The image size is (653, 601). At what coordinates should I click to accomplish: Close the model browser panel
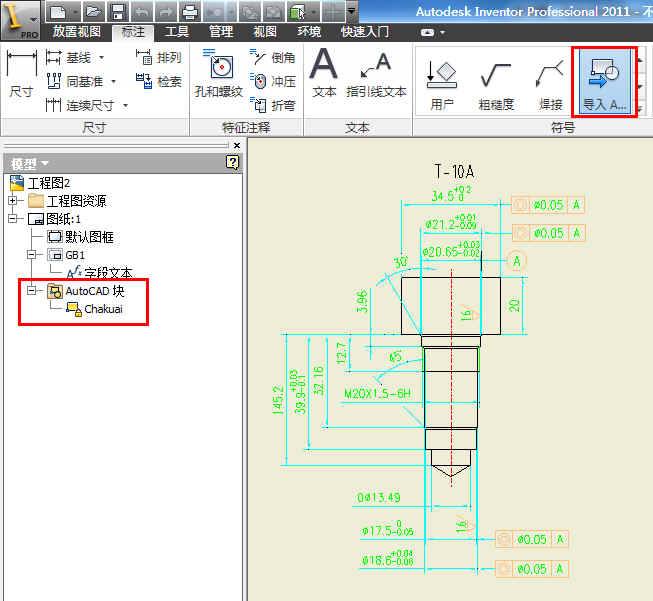pos(236,146)
